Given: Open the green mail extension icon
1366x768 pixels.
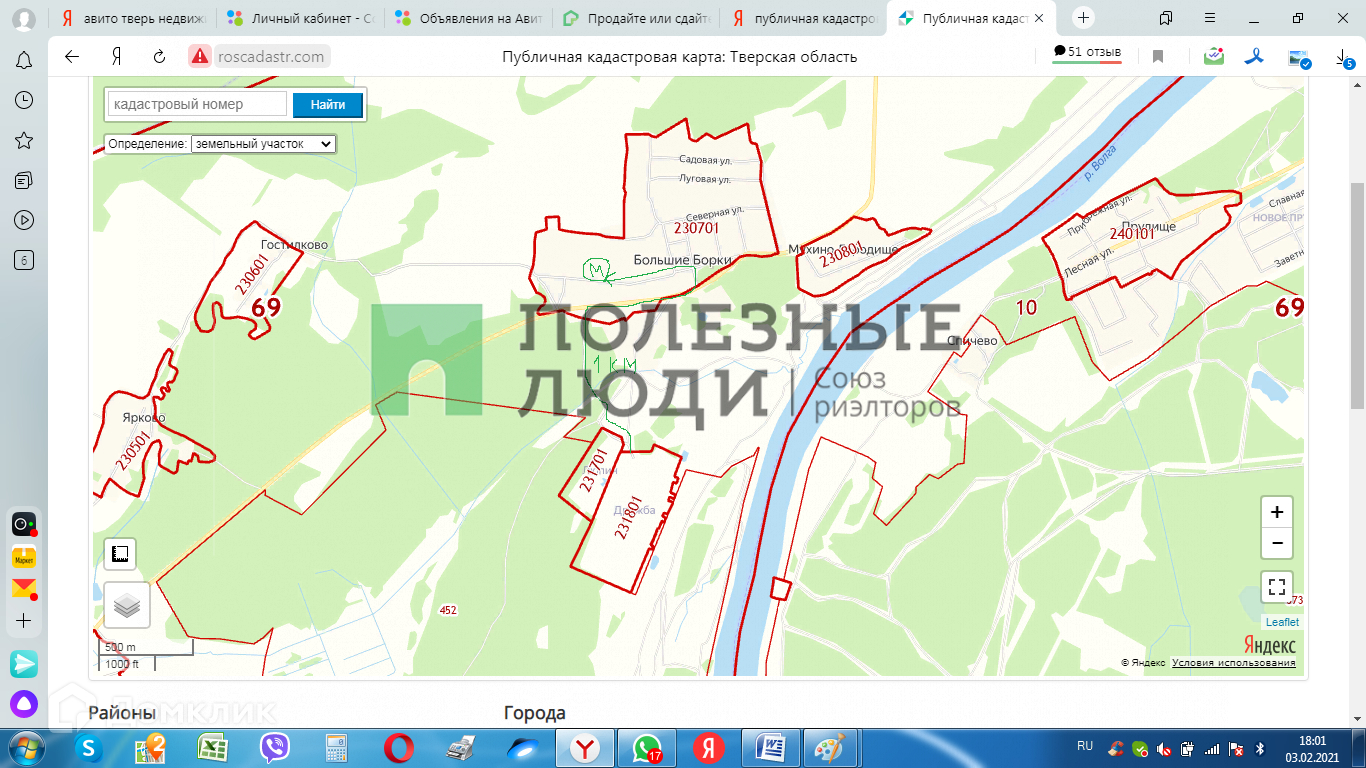Looking at the screenshot, I should 1214,57.
